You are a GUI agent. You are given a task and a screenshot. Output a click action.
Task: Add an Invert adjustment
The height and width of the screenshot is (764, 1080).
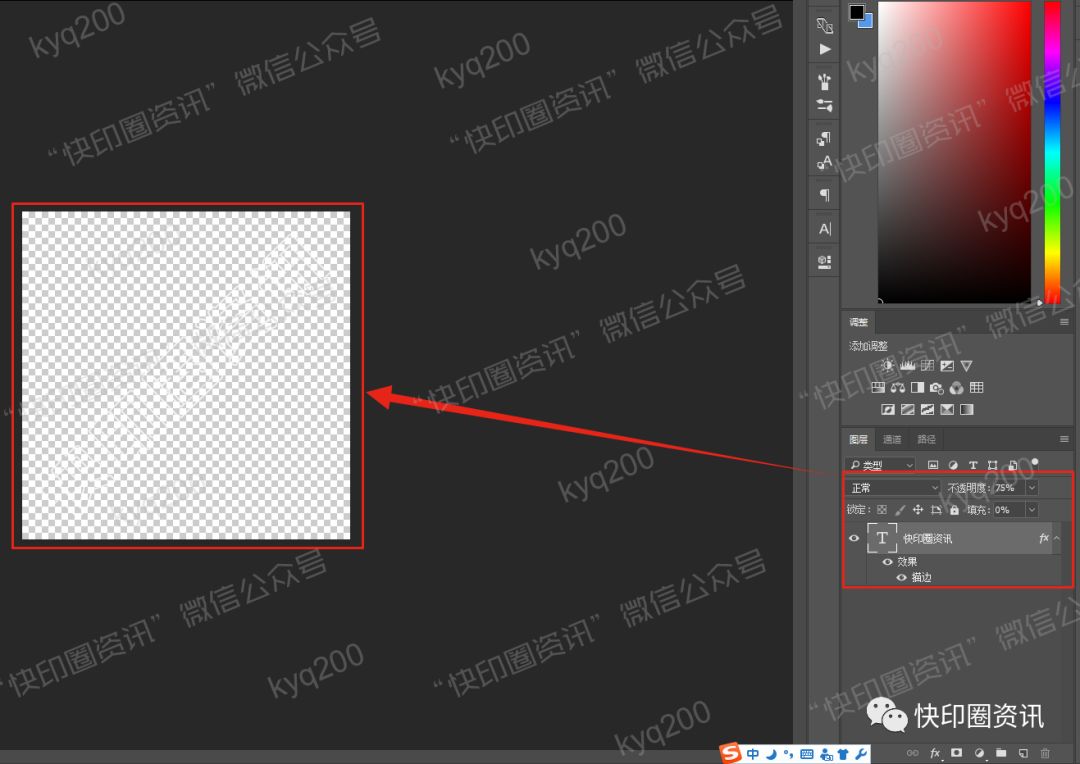click(888, 410)
